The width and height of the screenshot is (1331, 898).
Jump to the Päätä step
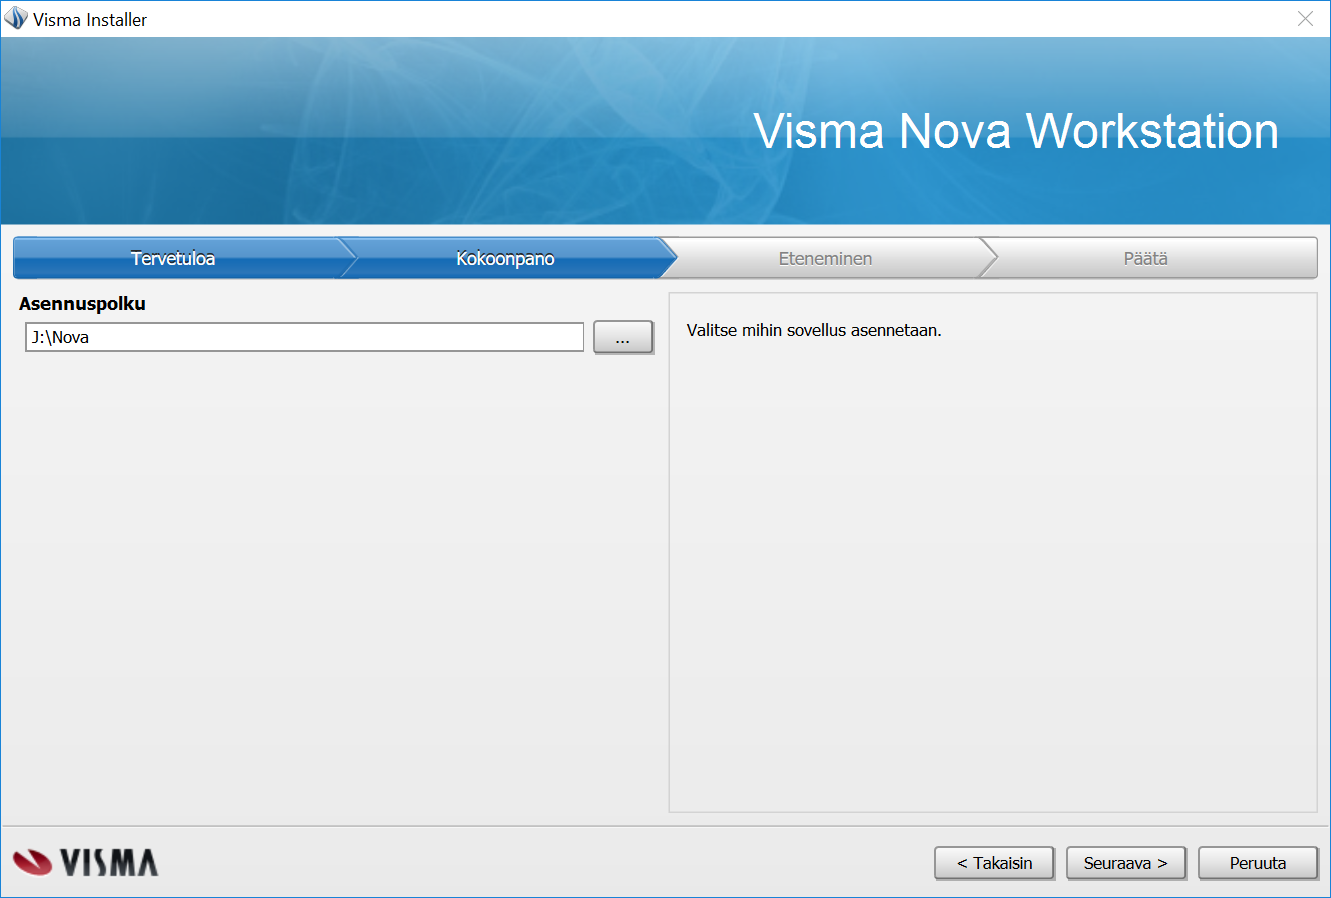coord(1145,258)
